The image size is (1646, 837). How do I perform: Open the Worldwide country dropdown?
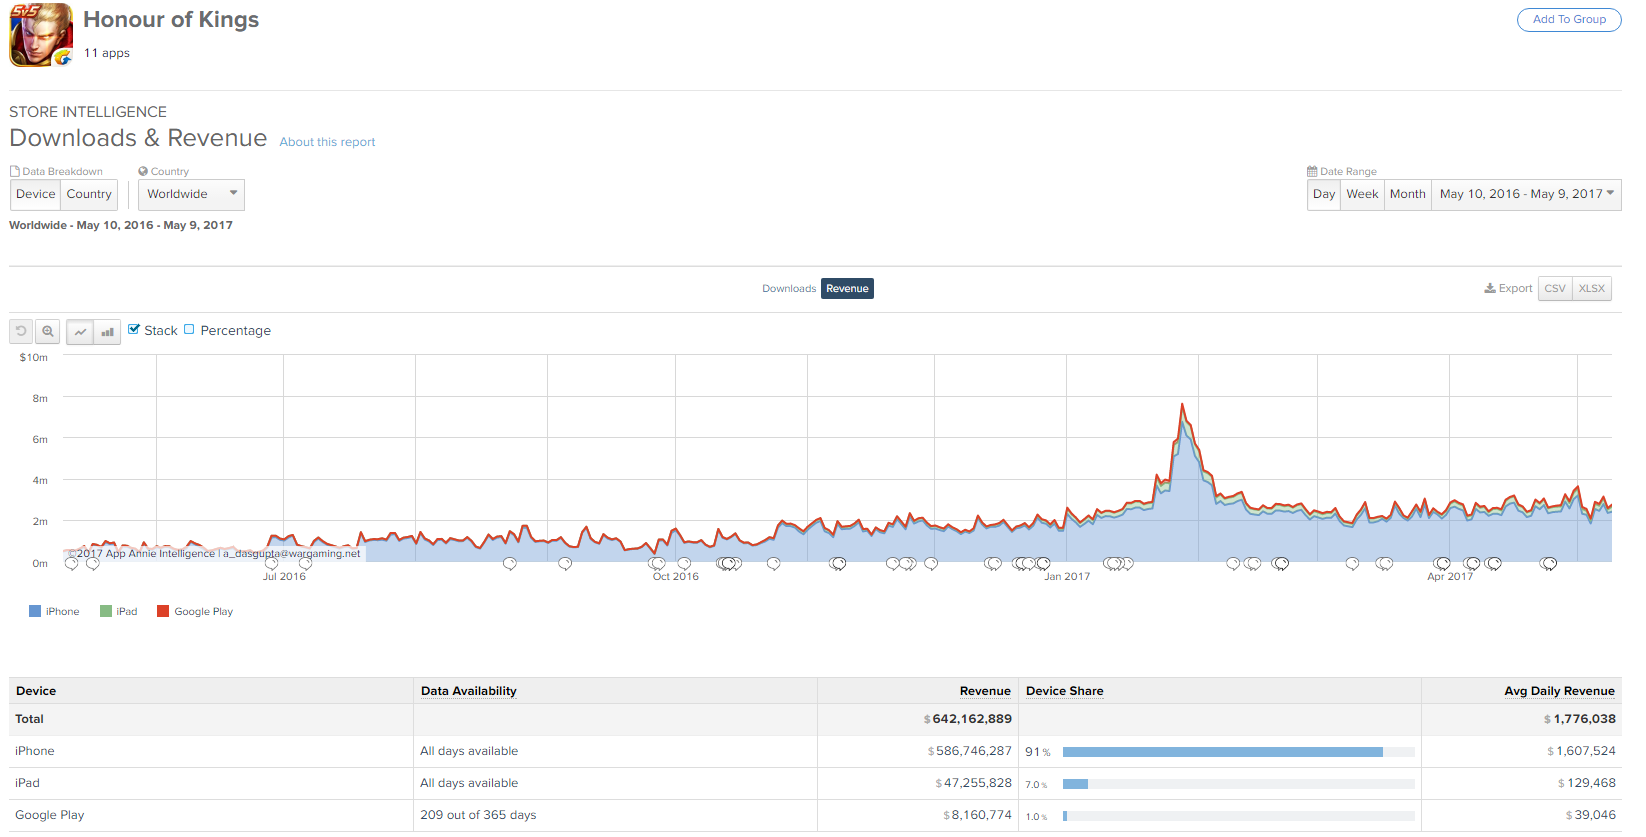[x=191, y=194]
